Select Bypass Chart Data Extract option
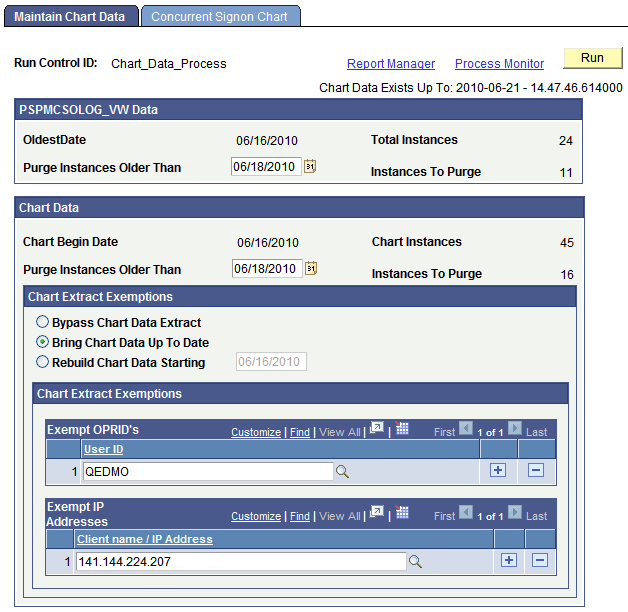The image size is (628, 612). (42, 322)
